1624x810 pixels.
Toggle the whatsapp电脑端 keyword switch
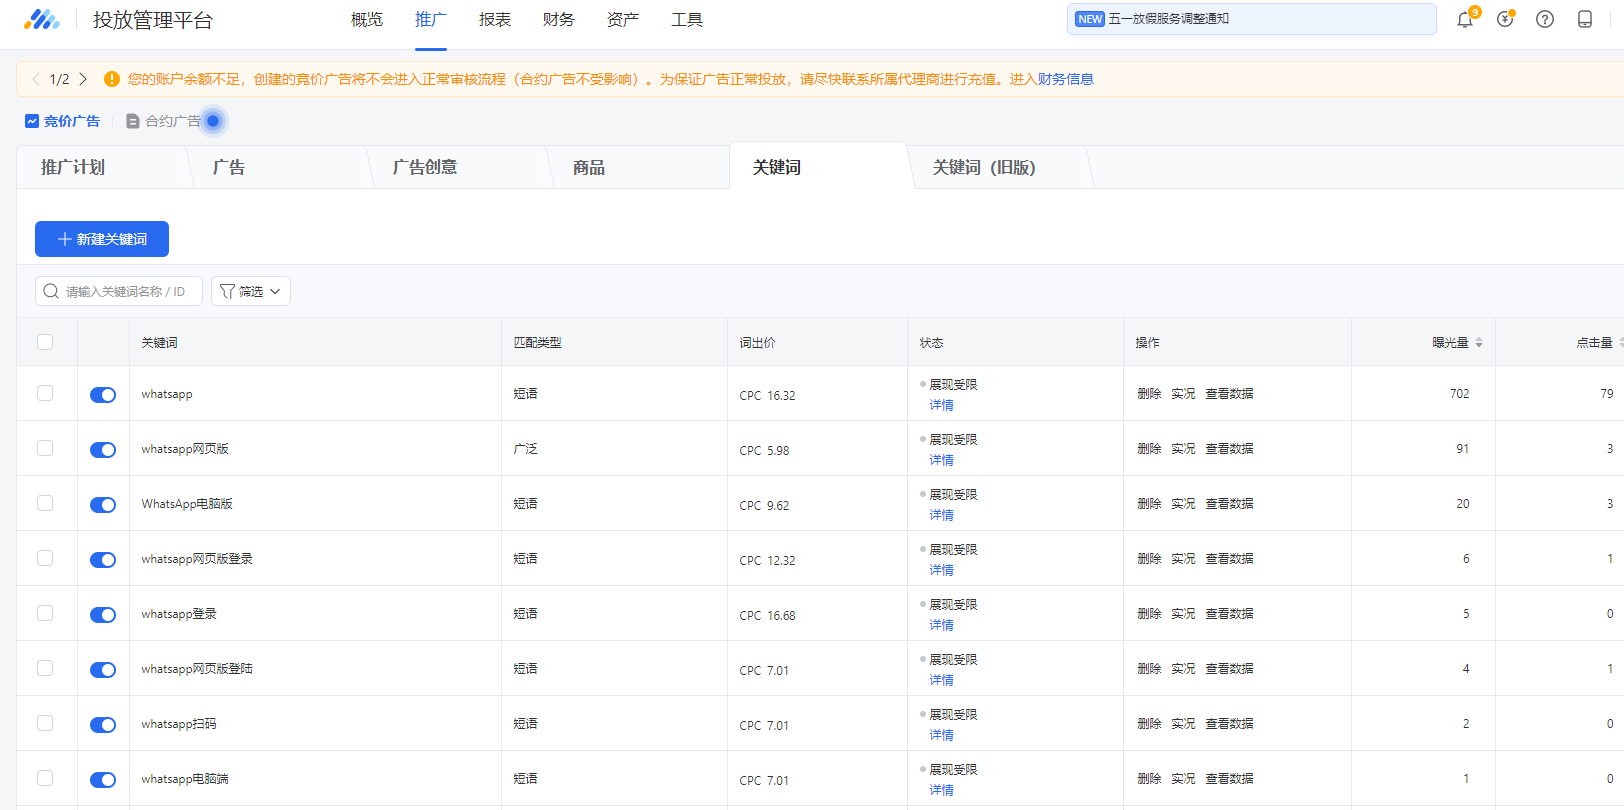pyautogui.click(x=103, y=780)
